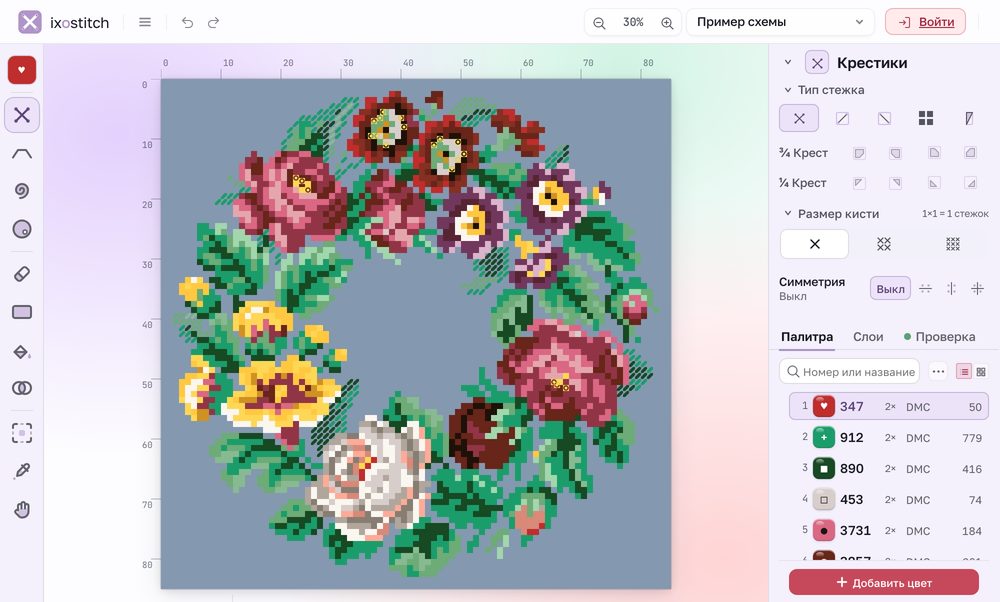Activate the dashed selection marquee tool
1000x602 pixels.
coord(22,433)
